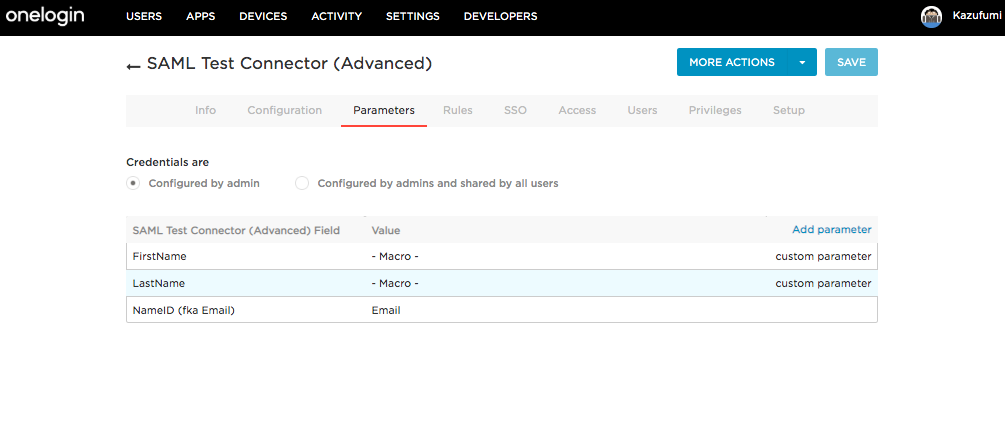Switch to the Info tab

(205, 110)
